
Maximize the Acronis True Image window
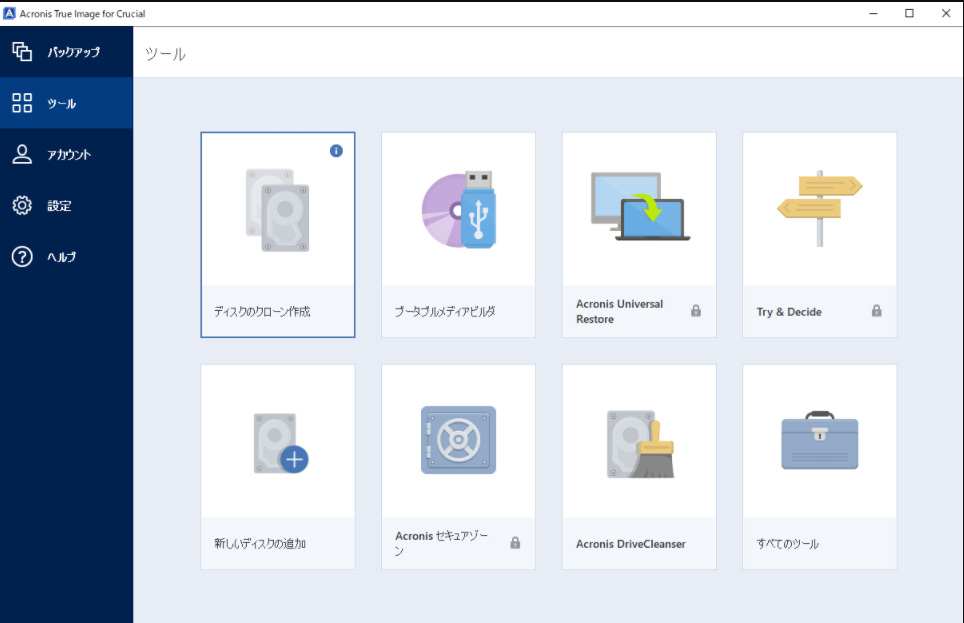909,13
